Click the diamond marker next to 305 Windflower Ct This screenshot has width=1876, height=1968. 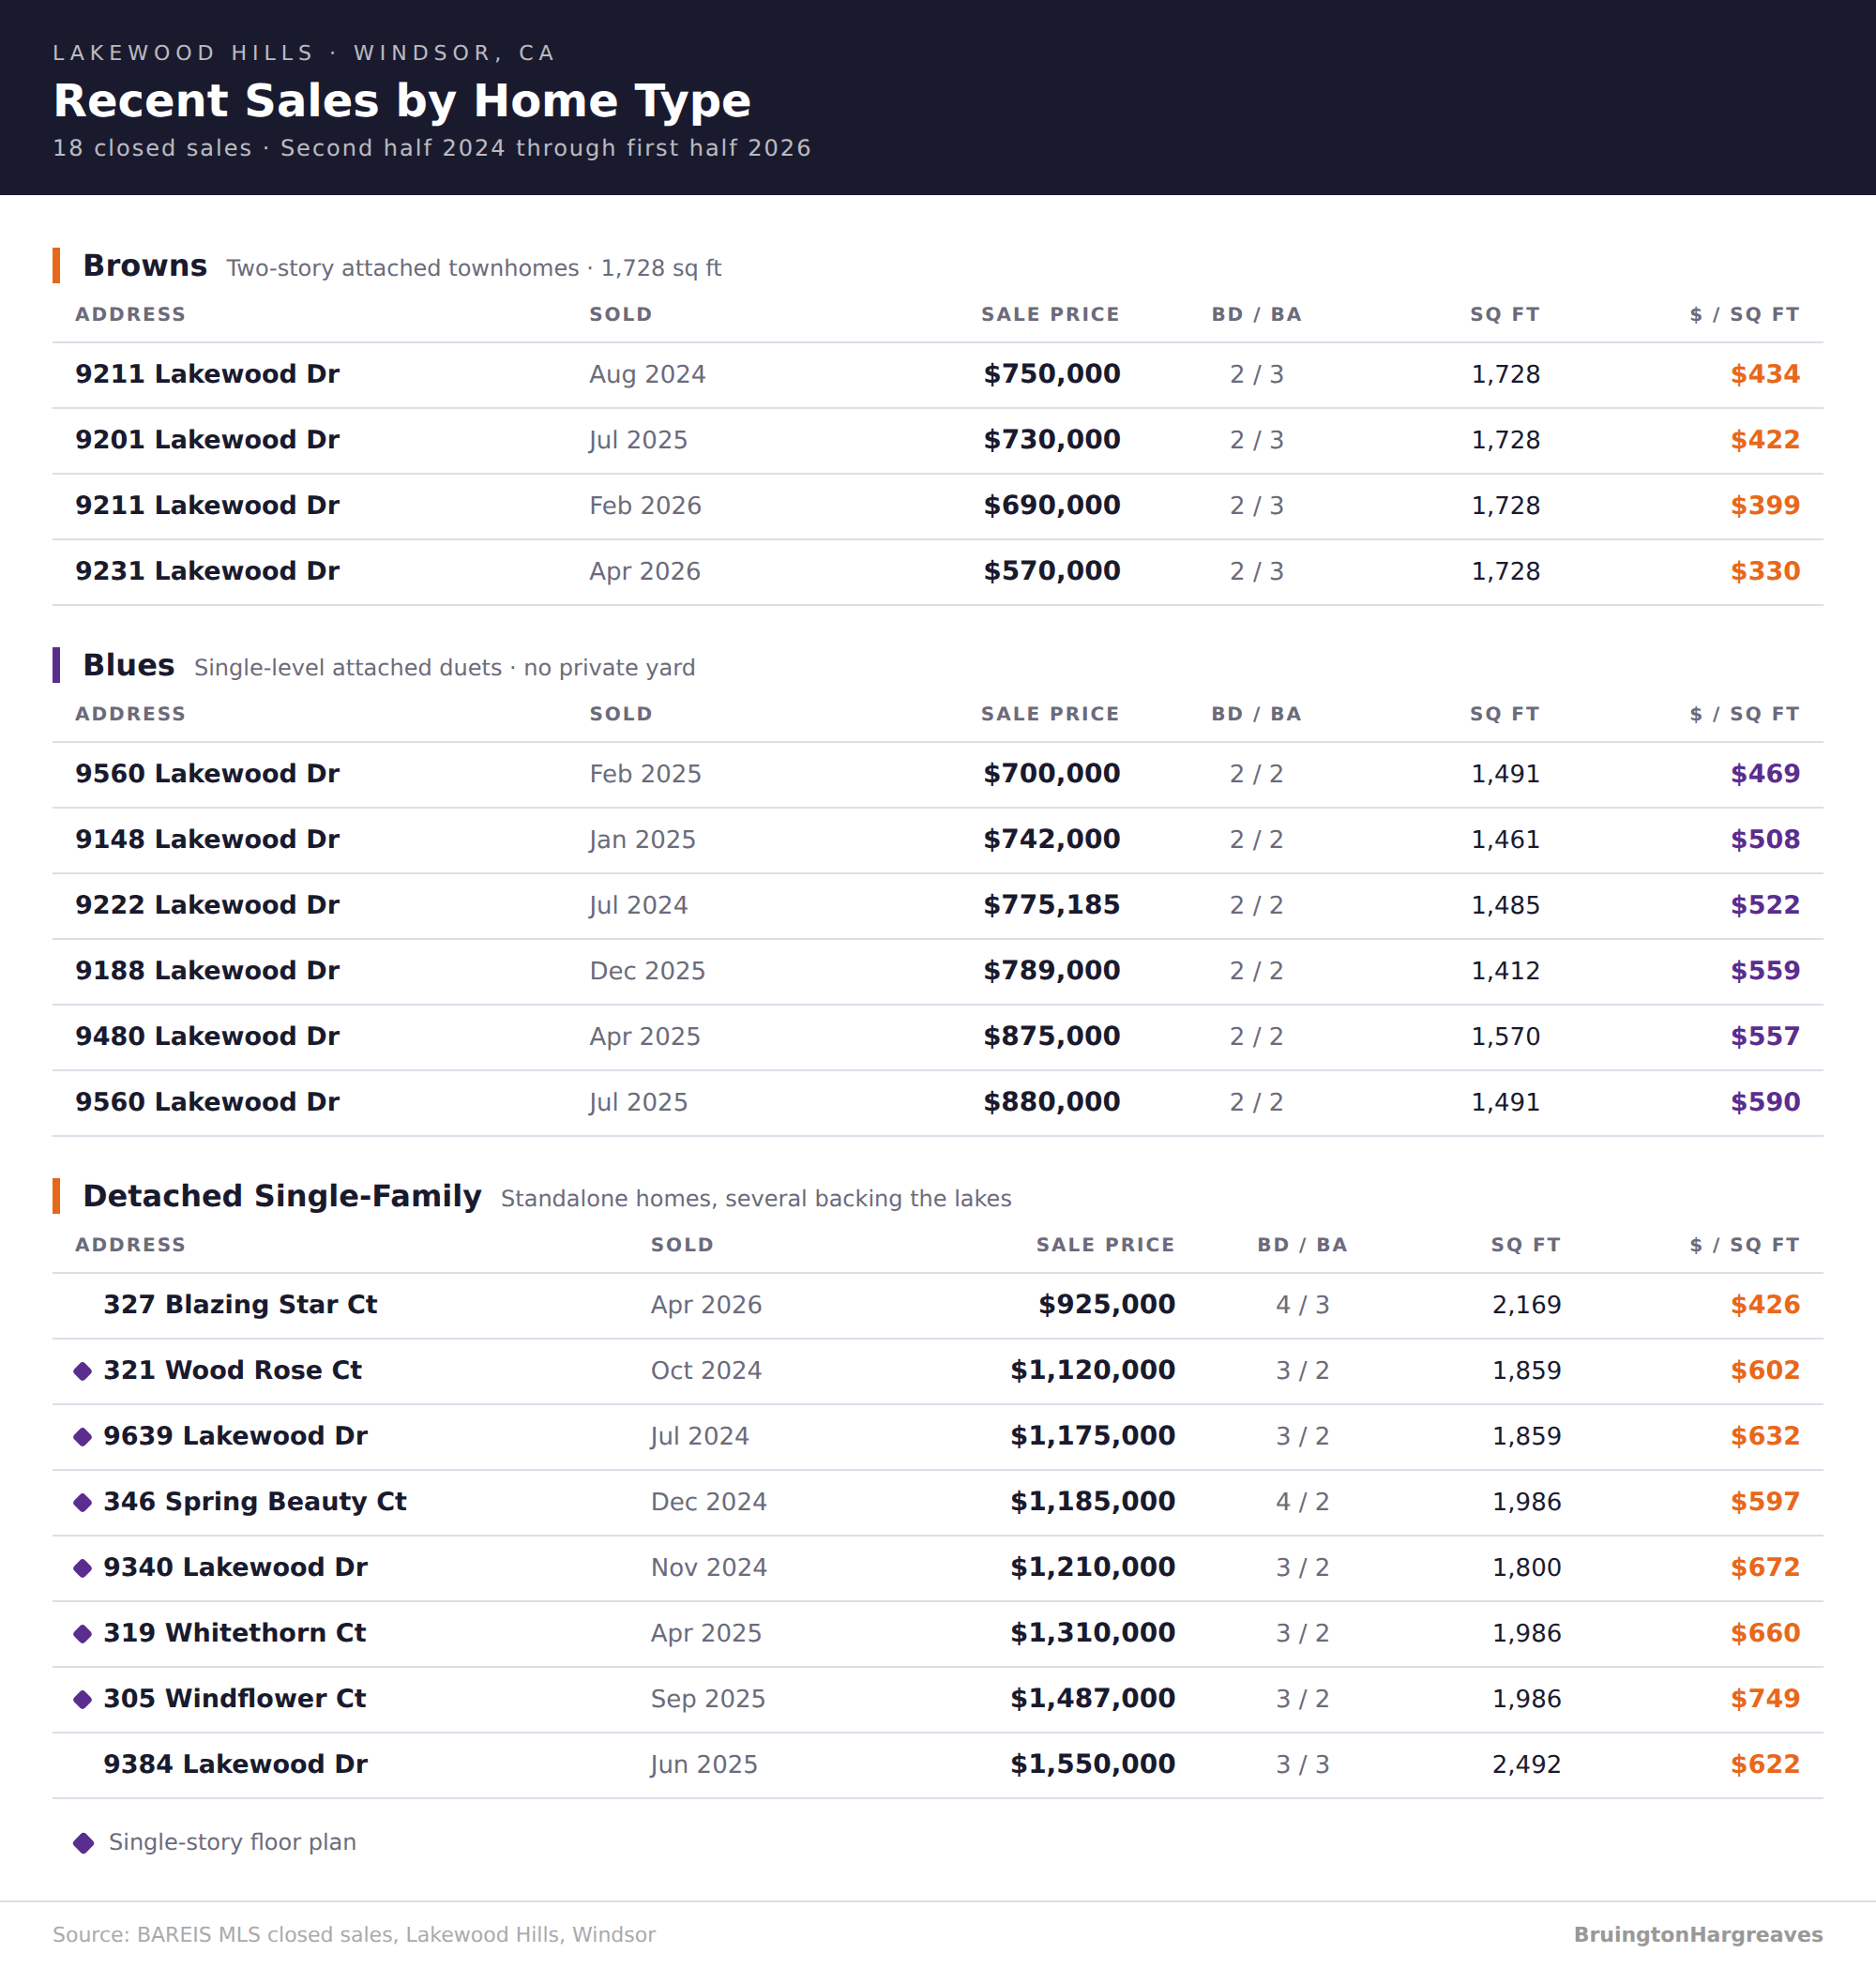click(x=83, y=1700)
